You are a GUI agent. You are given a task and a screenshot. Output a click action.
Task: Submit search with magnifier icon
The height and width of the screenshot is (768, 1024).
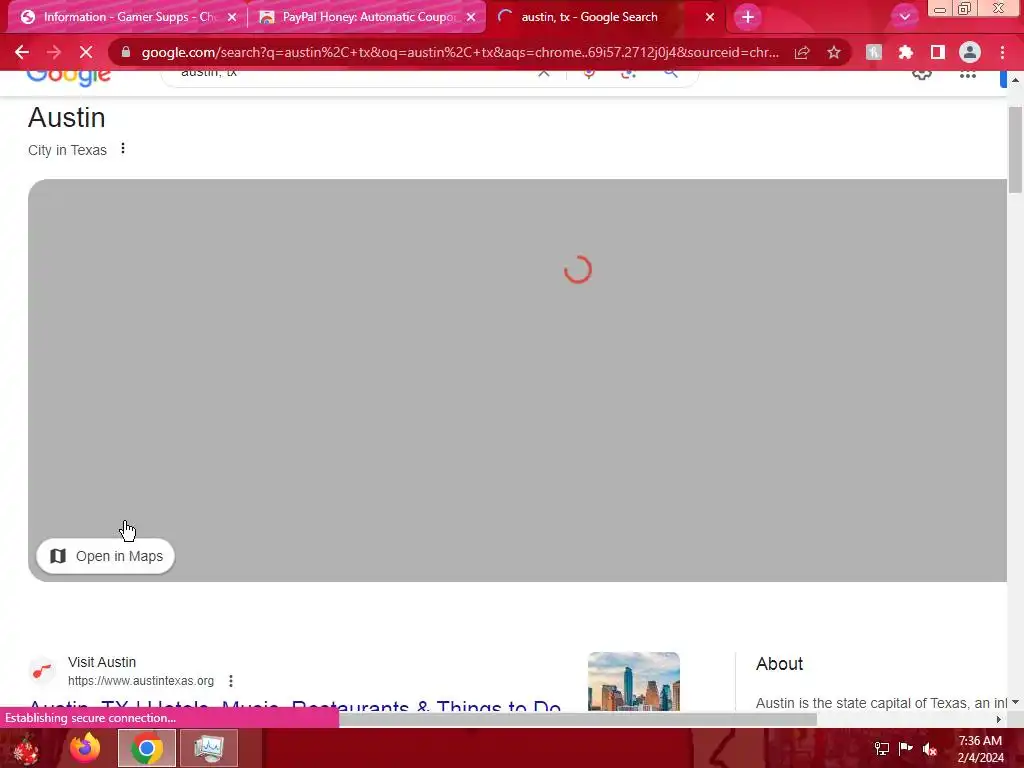coord(671,73)
